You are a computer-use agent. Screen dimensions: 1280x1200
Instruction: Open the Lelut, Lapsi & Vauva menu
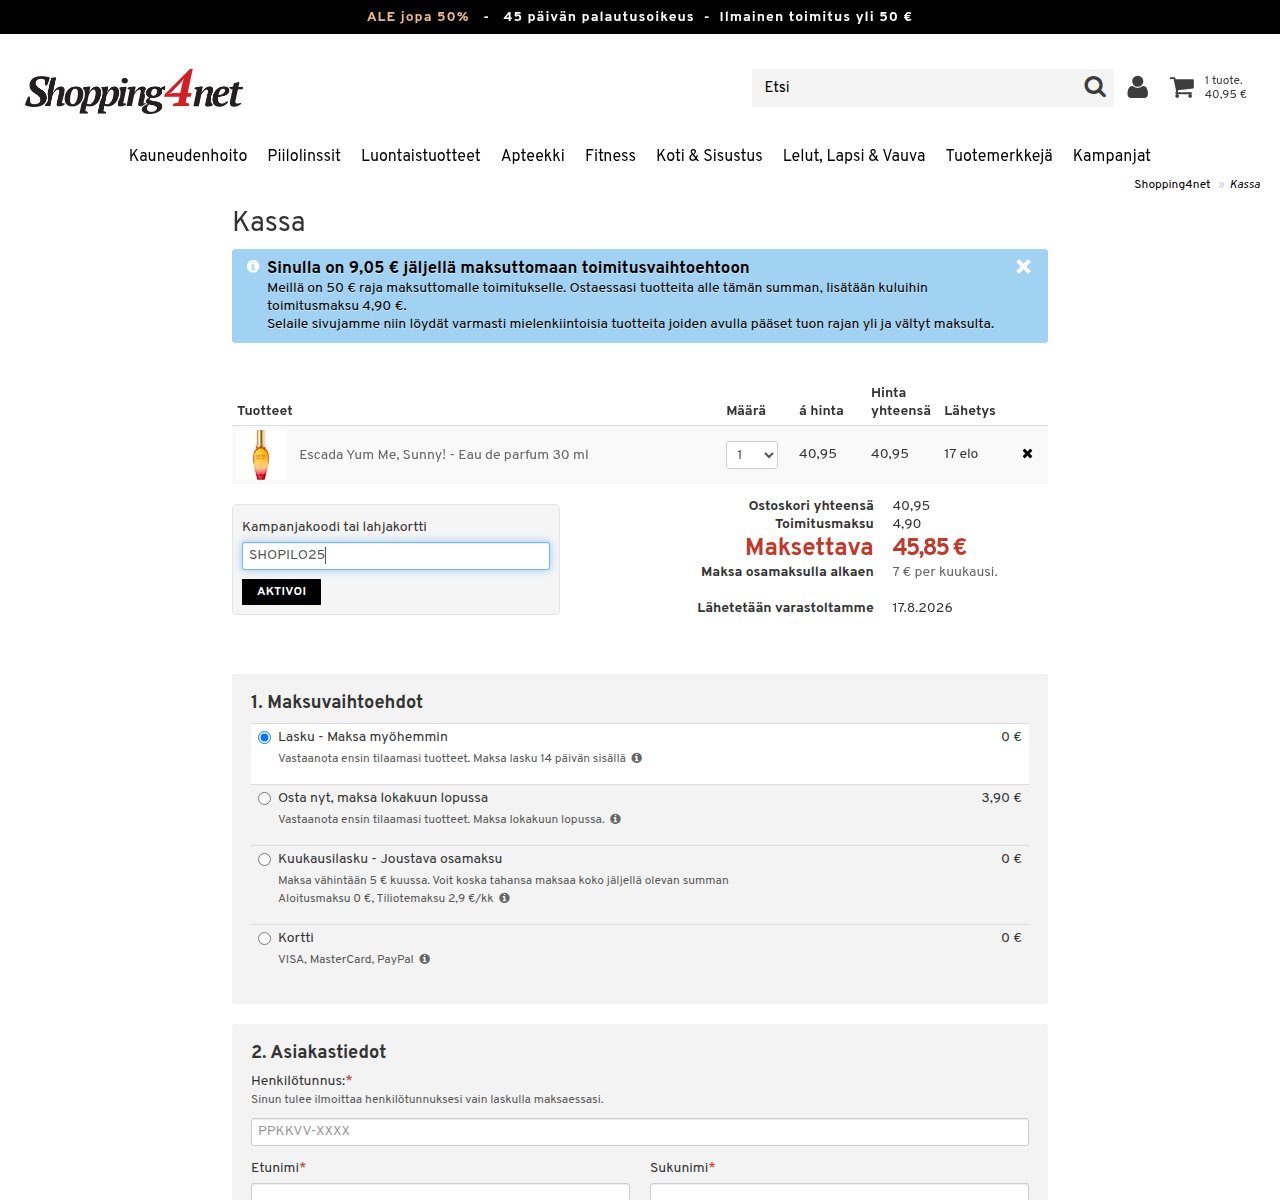click(854, 155)
